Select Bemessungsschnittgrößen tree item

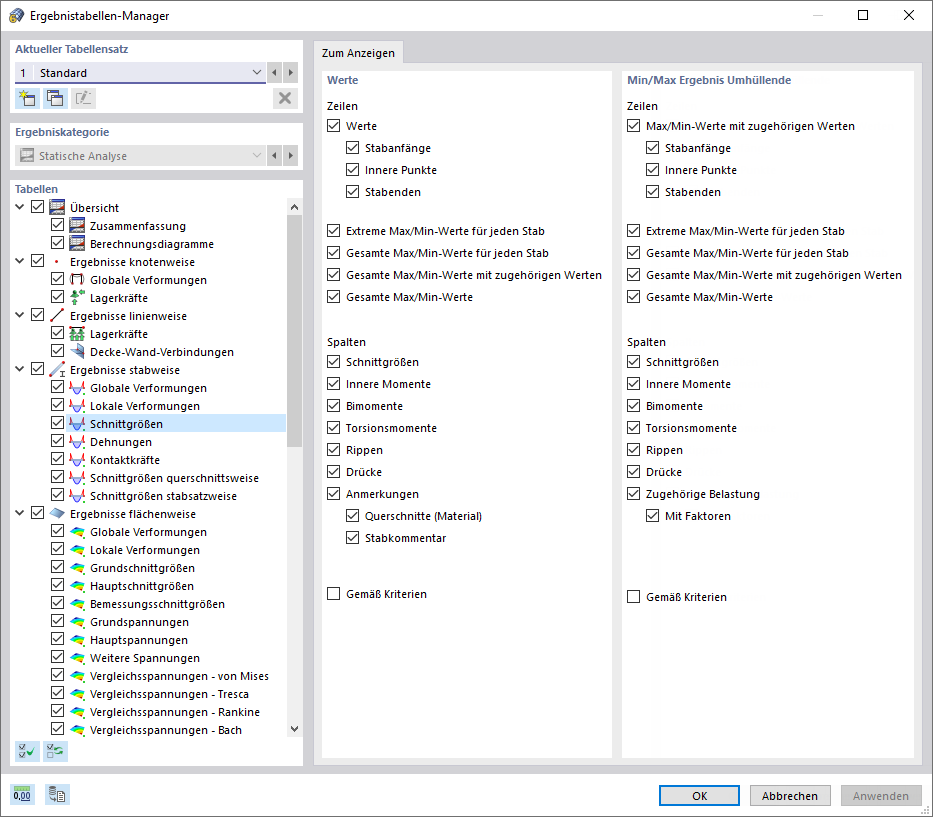(157, 604)
